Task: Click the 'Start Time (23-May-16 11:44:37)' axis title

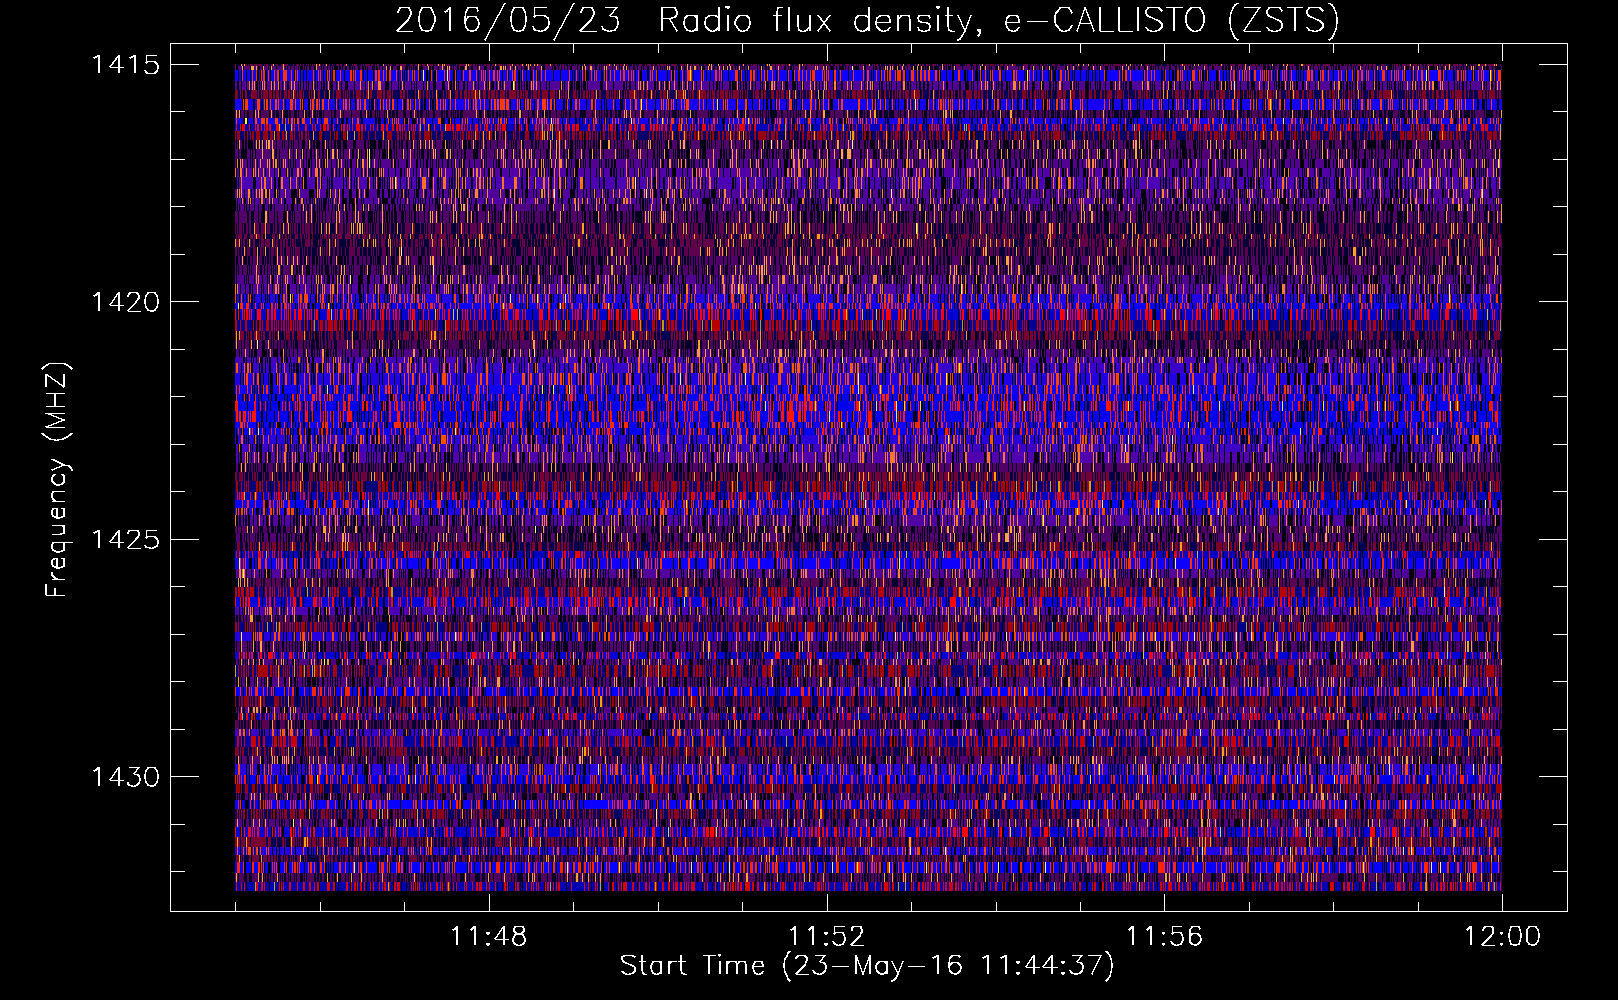Action: click(x=867, y=966)
